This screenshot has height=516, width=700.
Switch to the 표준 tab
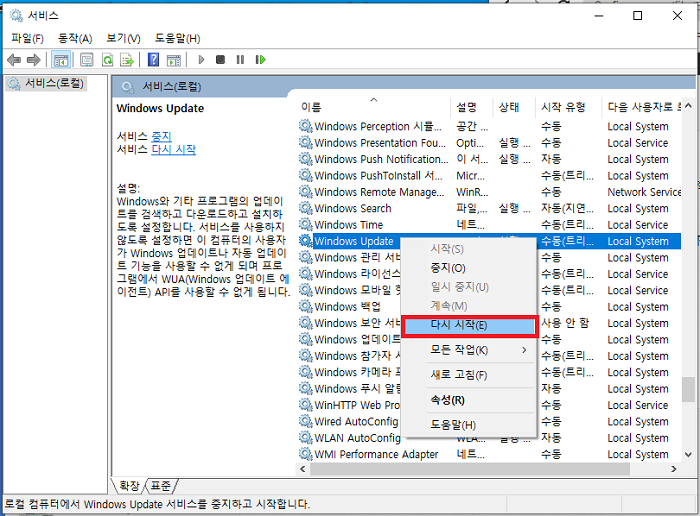[x=161, y=485]
